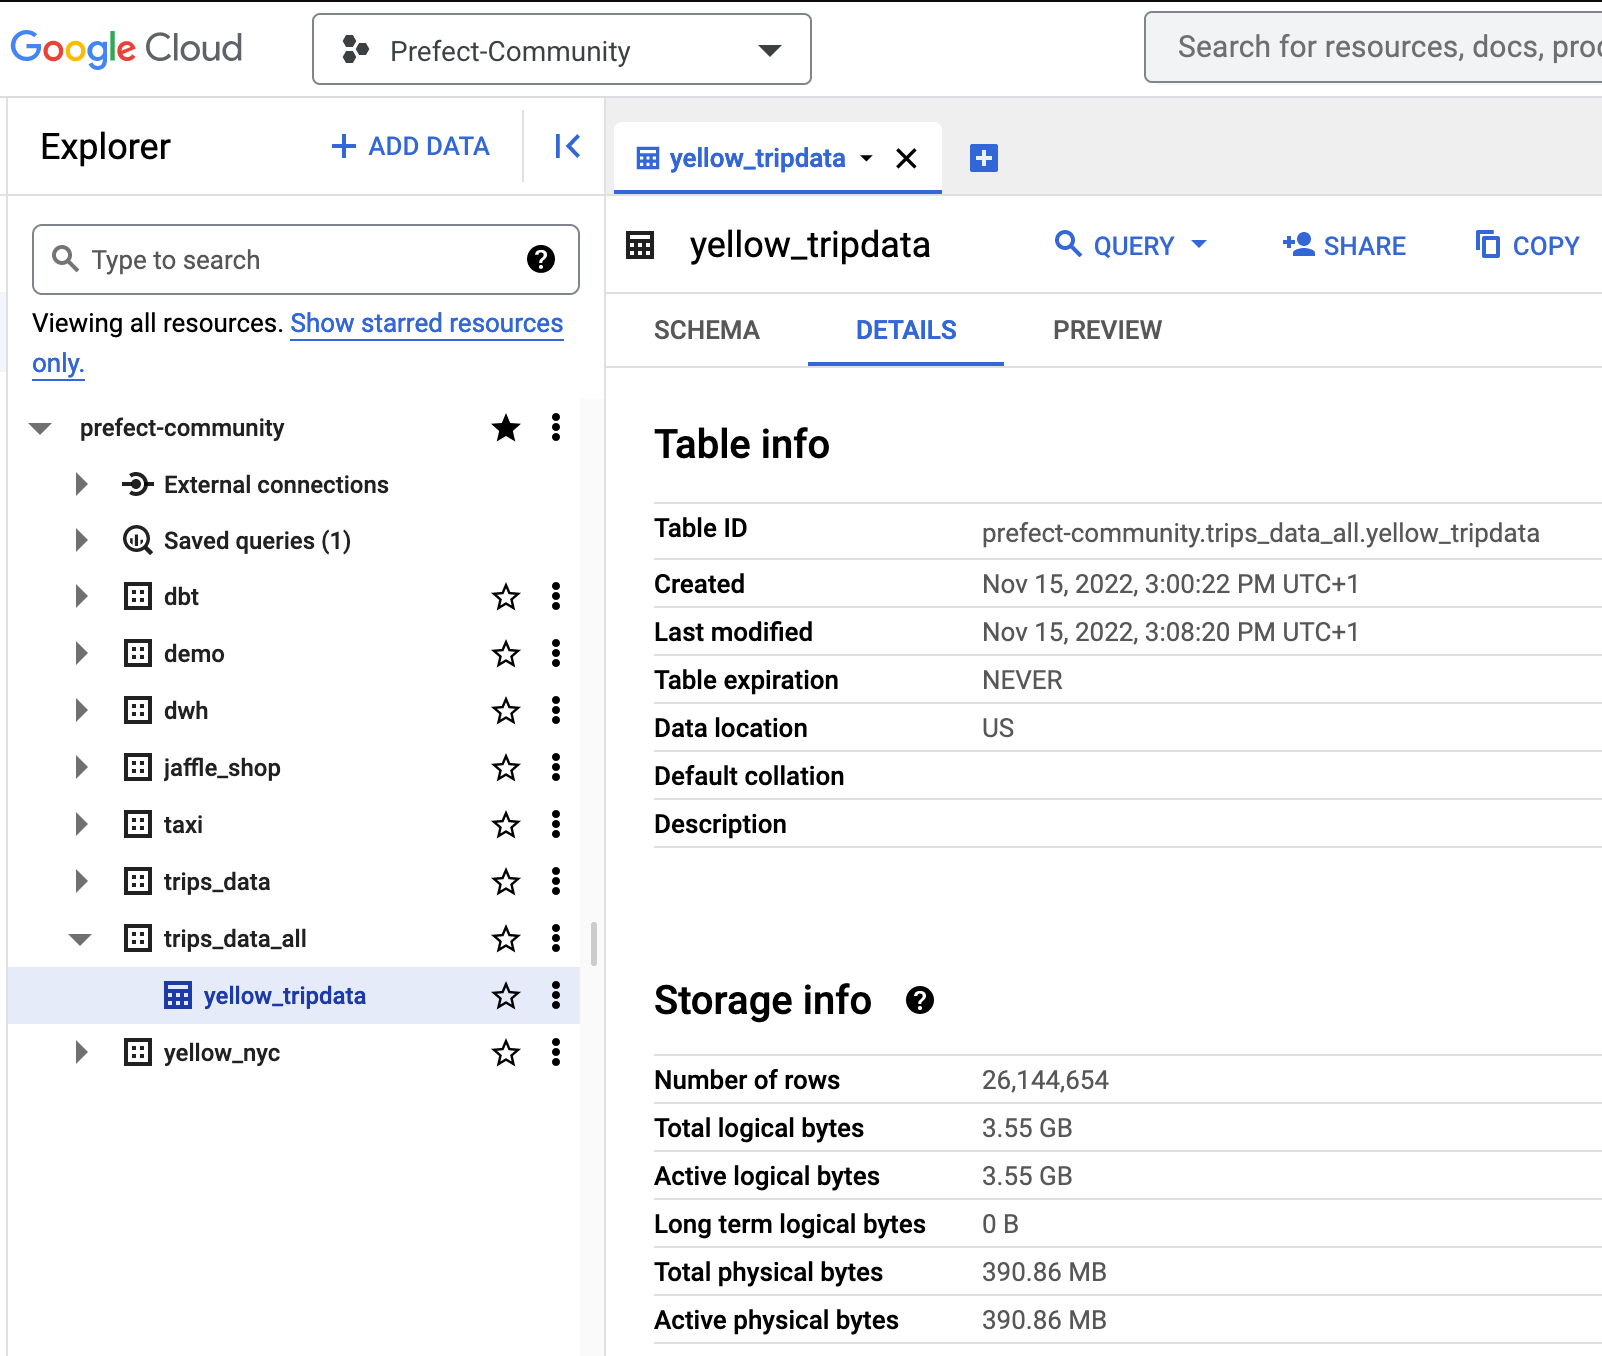Open yellow_tripdata table actions menu
1602x1356 pixels.
(x=556, y=996)
